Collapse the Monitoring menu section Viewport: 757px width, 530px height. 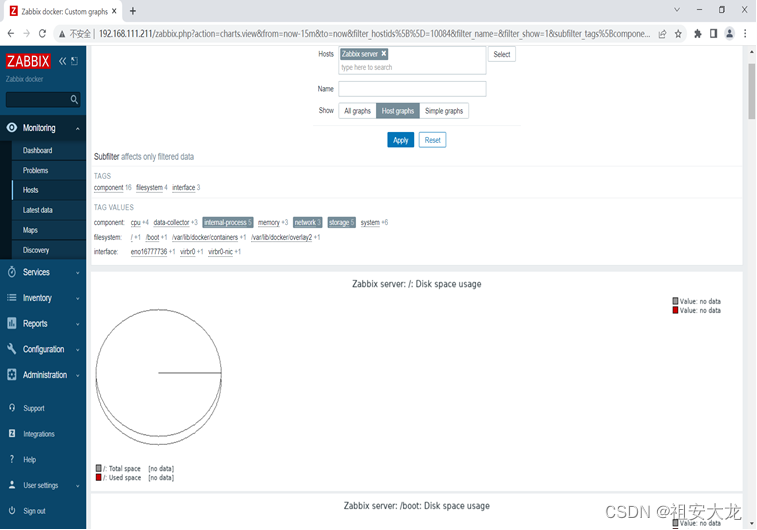tap(77, 128)
